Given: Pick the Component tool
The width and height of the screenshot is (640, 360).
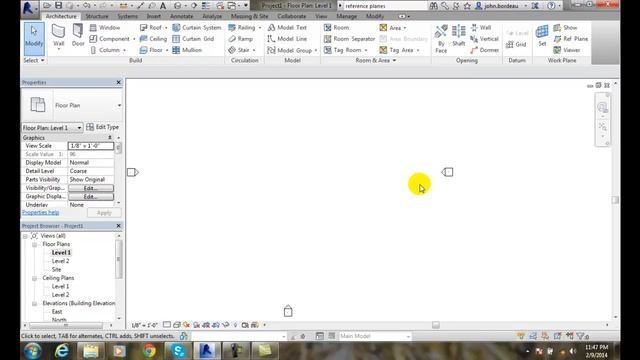Looking at the screenshot, I should 112,39.
